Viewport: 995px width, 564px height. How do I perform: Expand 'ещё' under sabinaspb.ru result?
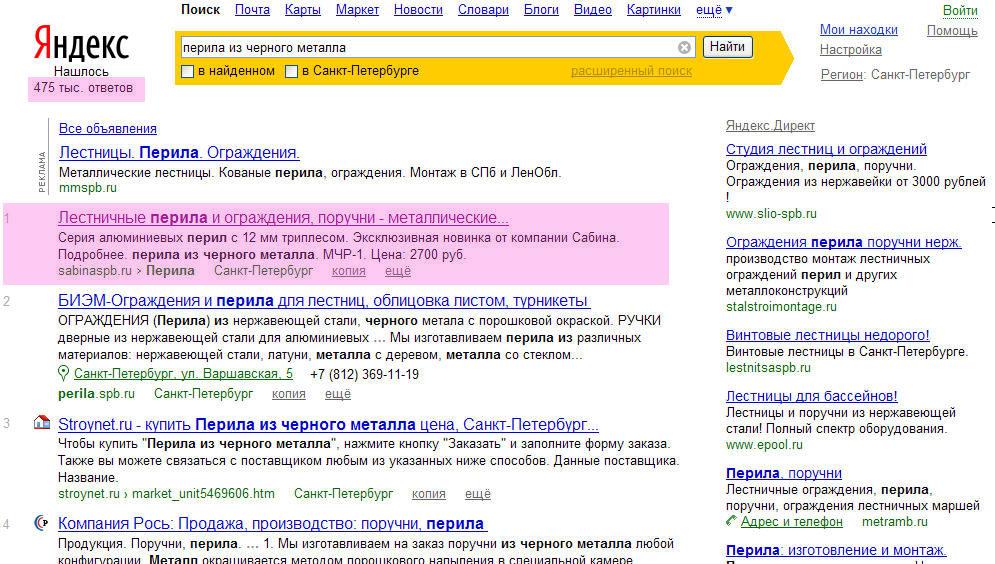point(398,271)
